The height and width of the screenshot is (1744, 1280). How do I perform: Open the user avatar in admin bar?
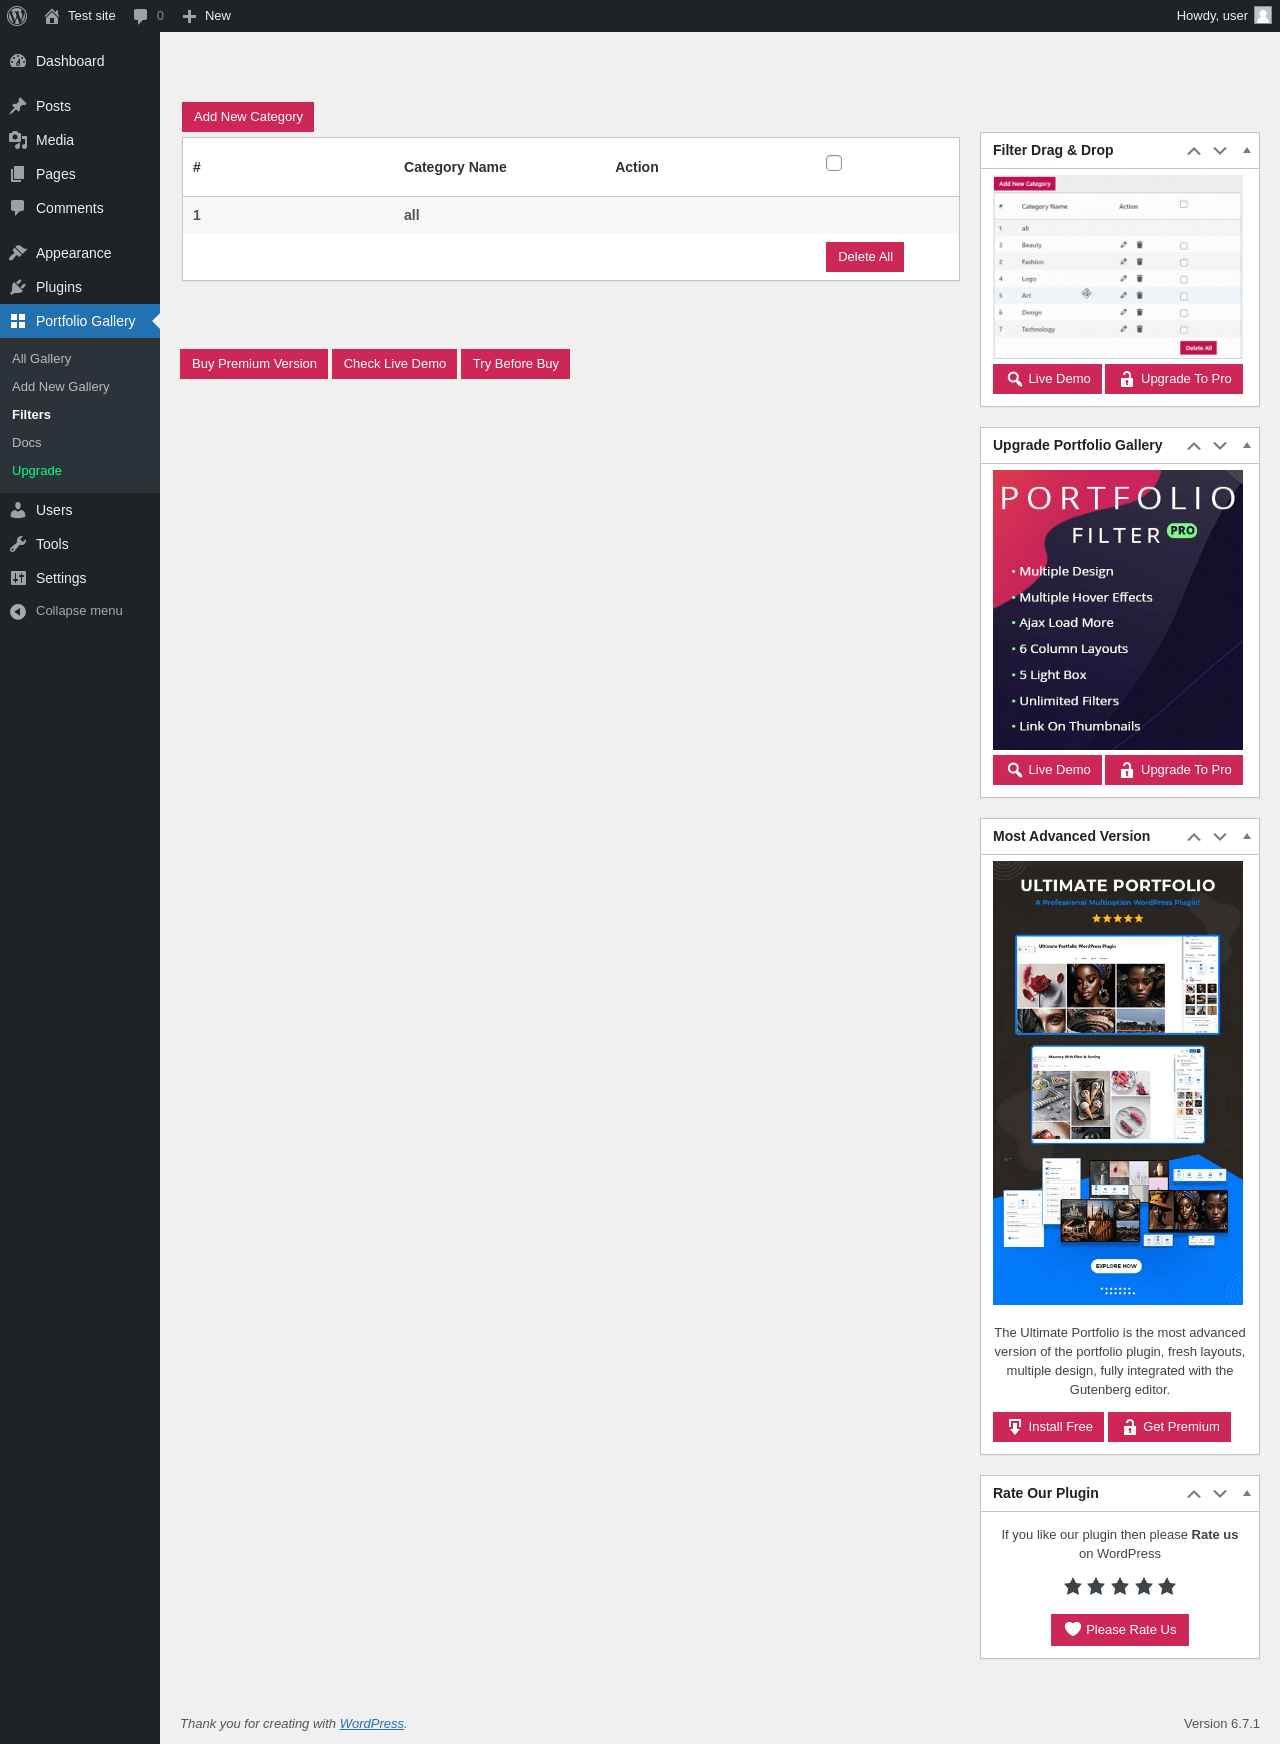[x=1263, y=16]
